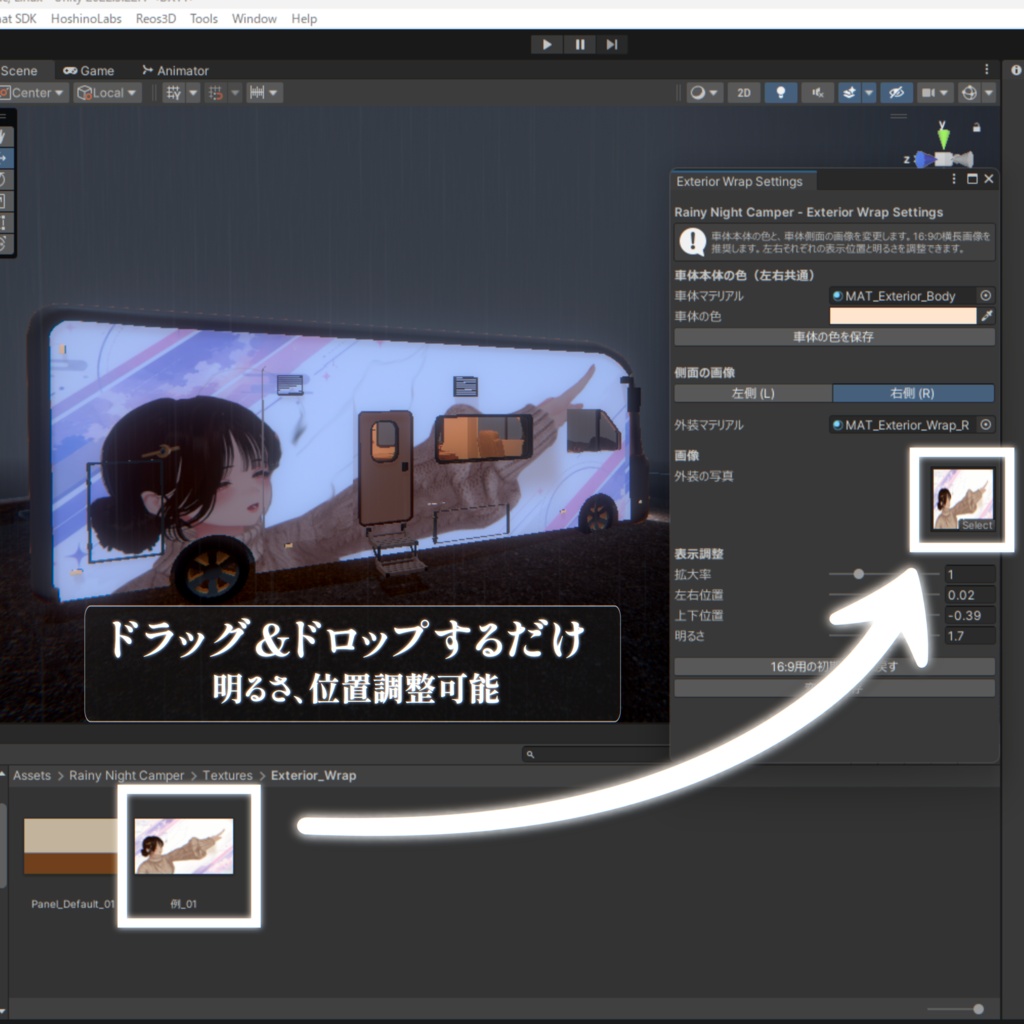This screenshot has width=1024, height=1024.
Task: Open the 車体の色 color swatch
Action: 903,316
